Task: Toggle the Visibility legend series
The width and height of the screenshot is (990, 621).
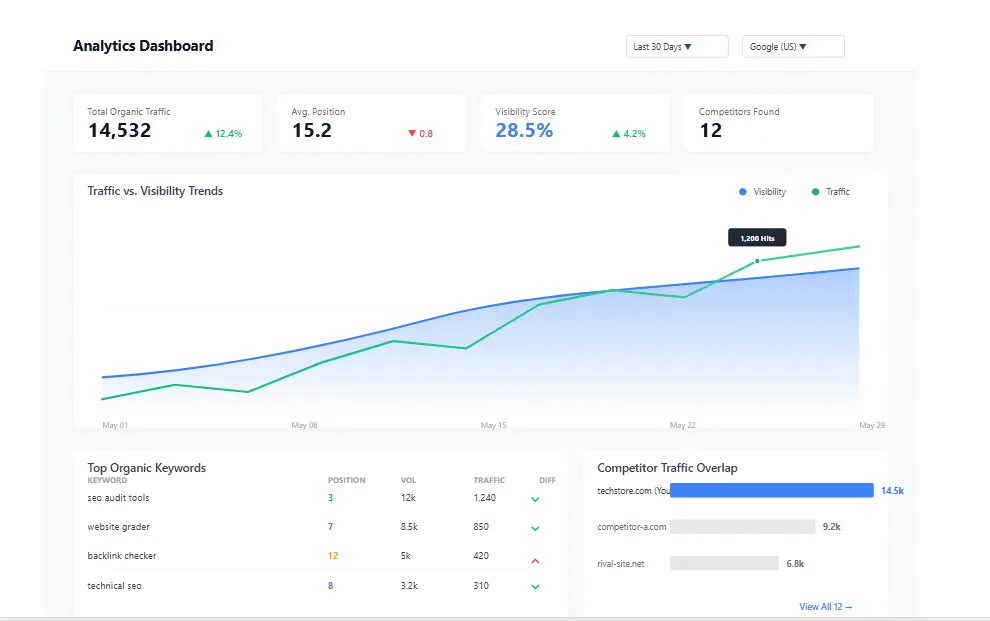Action: tap(762, 192)
